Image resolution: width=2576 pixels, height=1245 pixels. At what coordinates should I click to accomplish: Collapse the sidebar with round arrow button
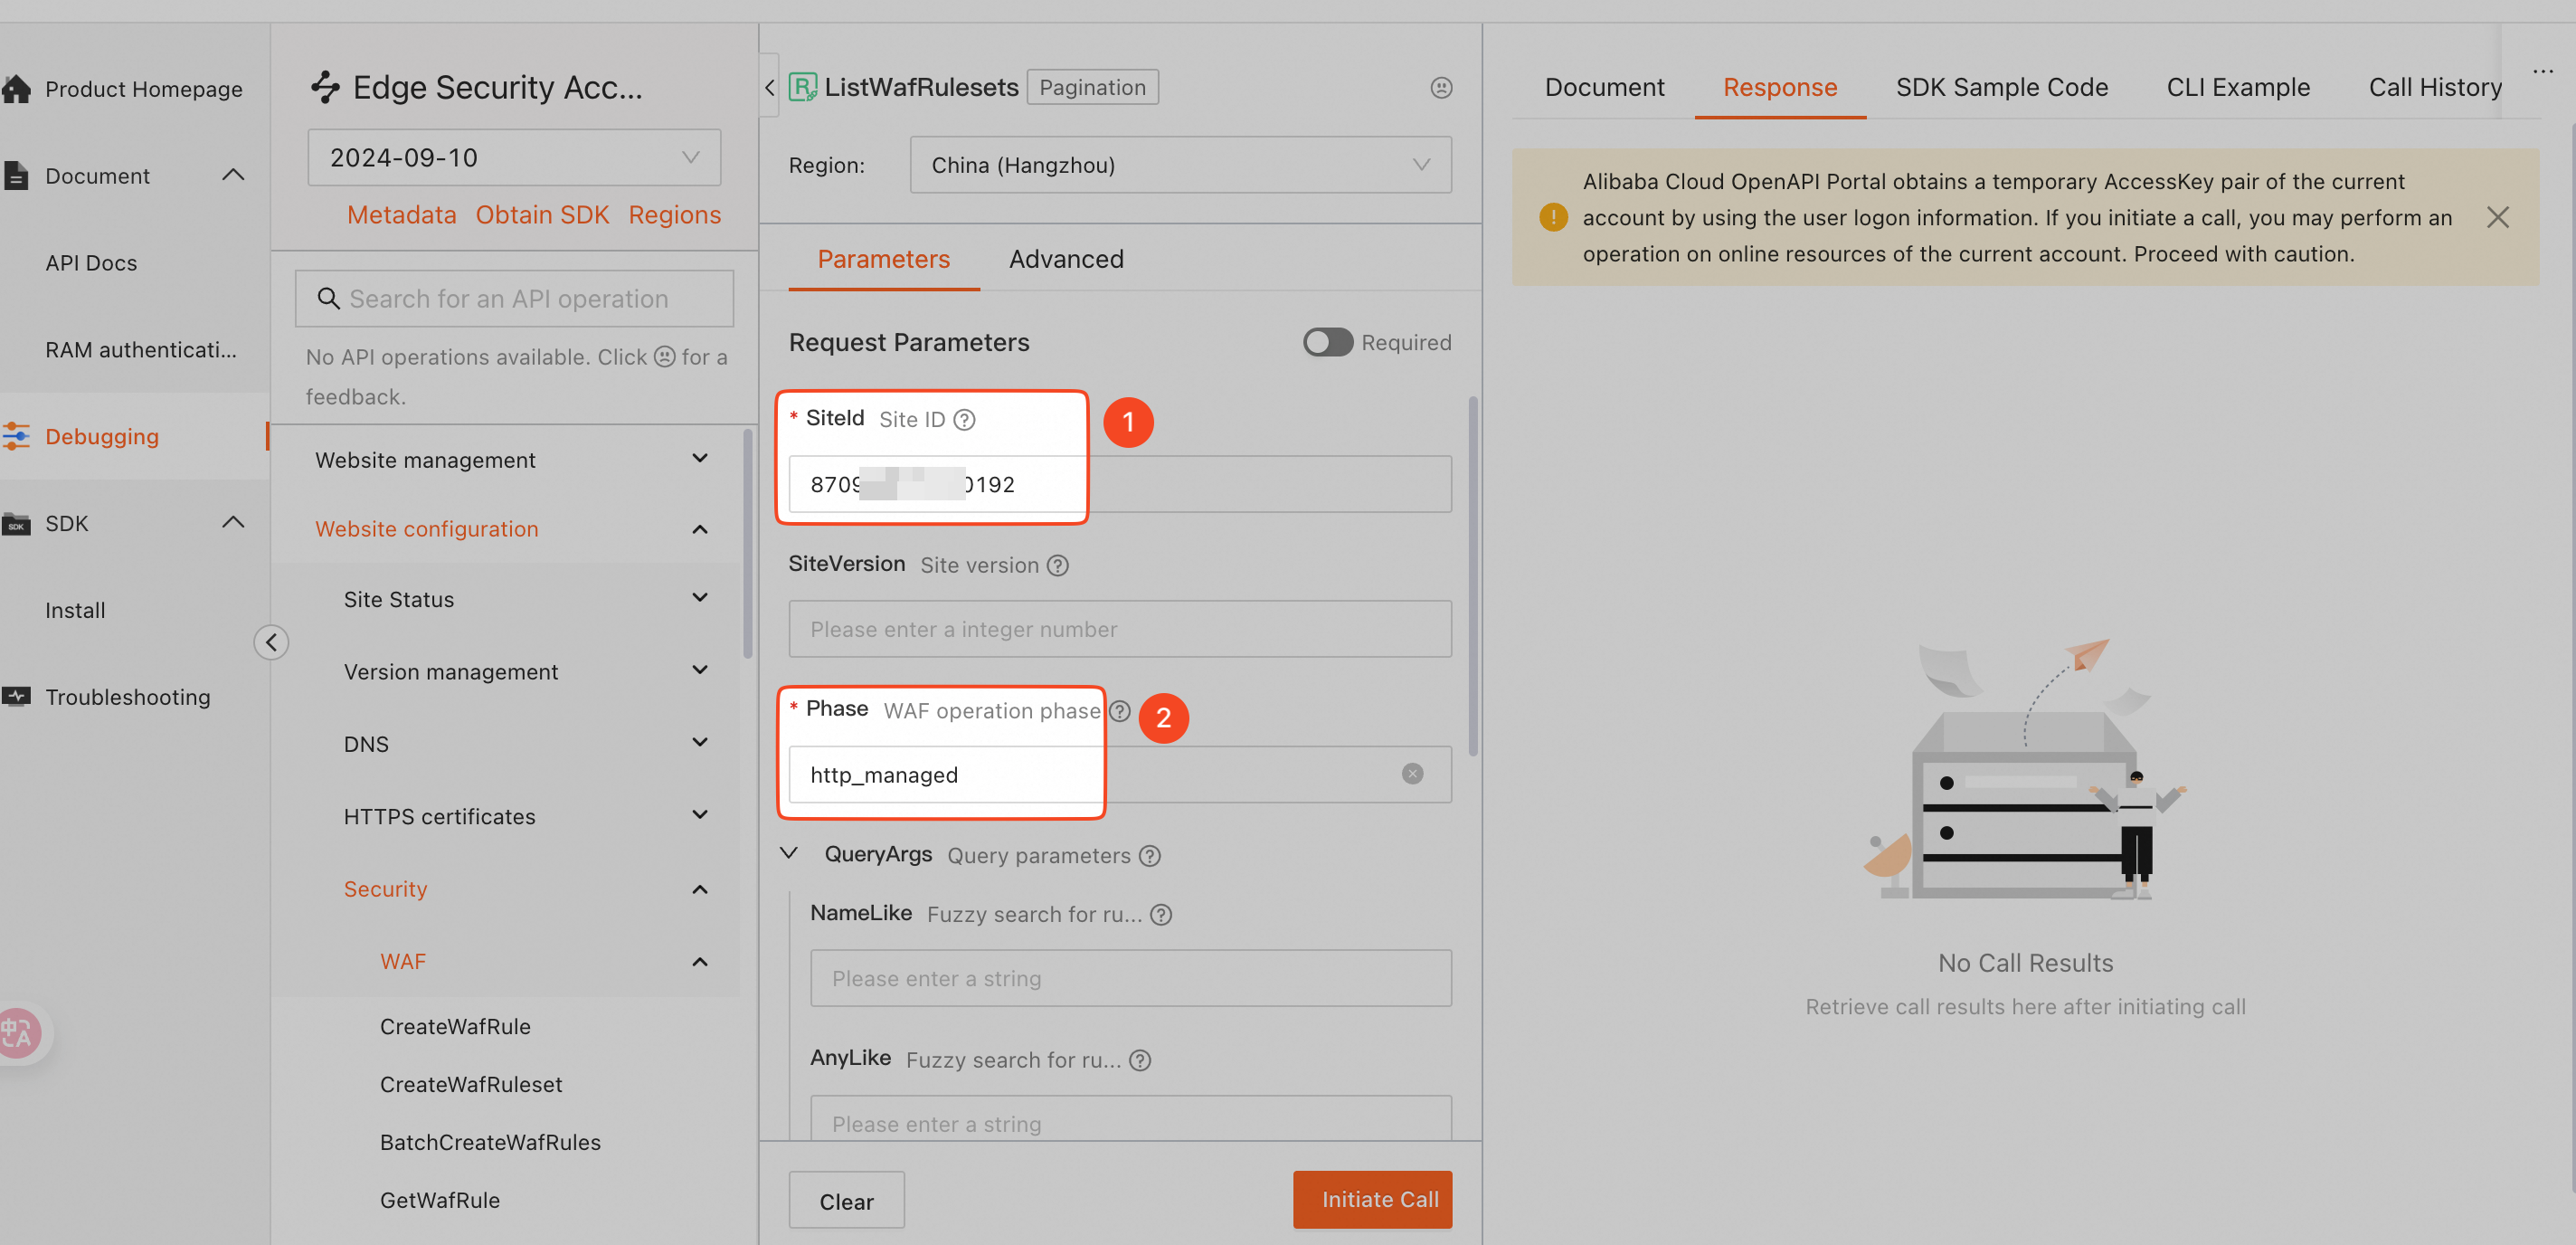point(271,642)
